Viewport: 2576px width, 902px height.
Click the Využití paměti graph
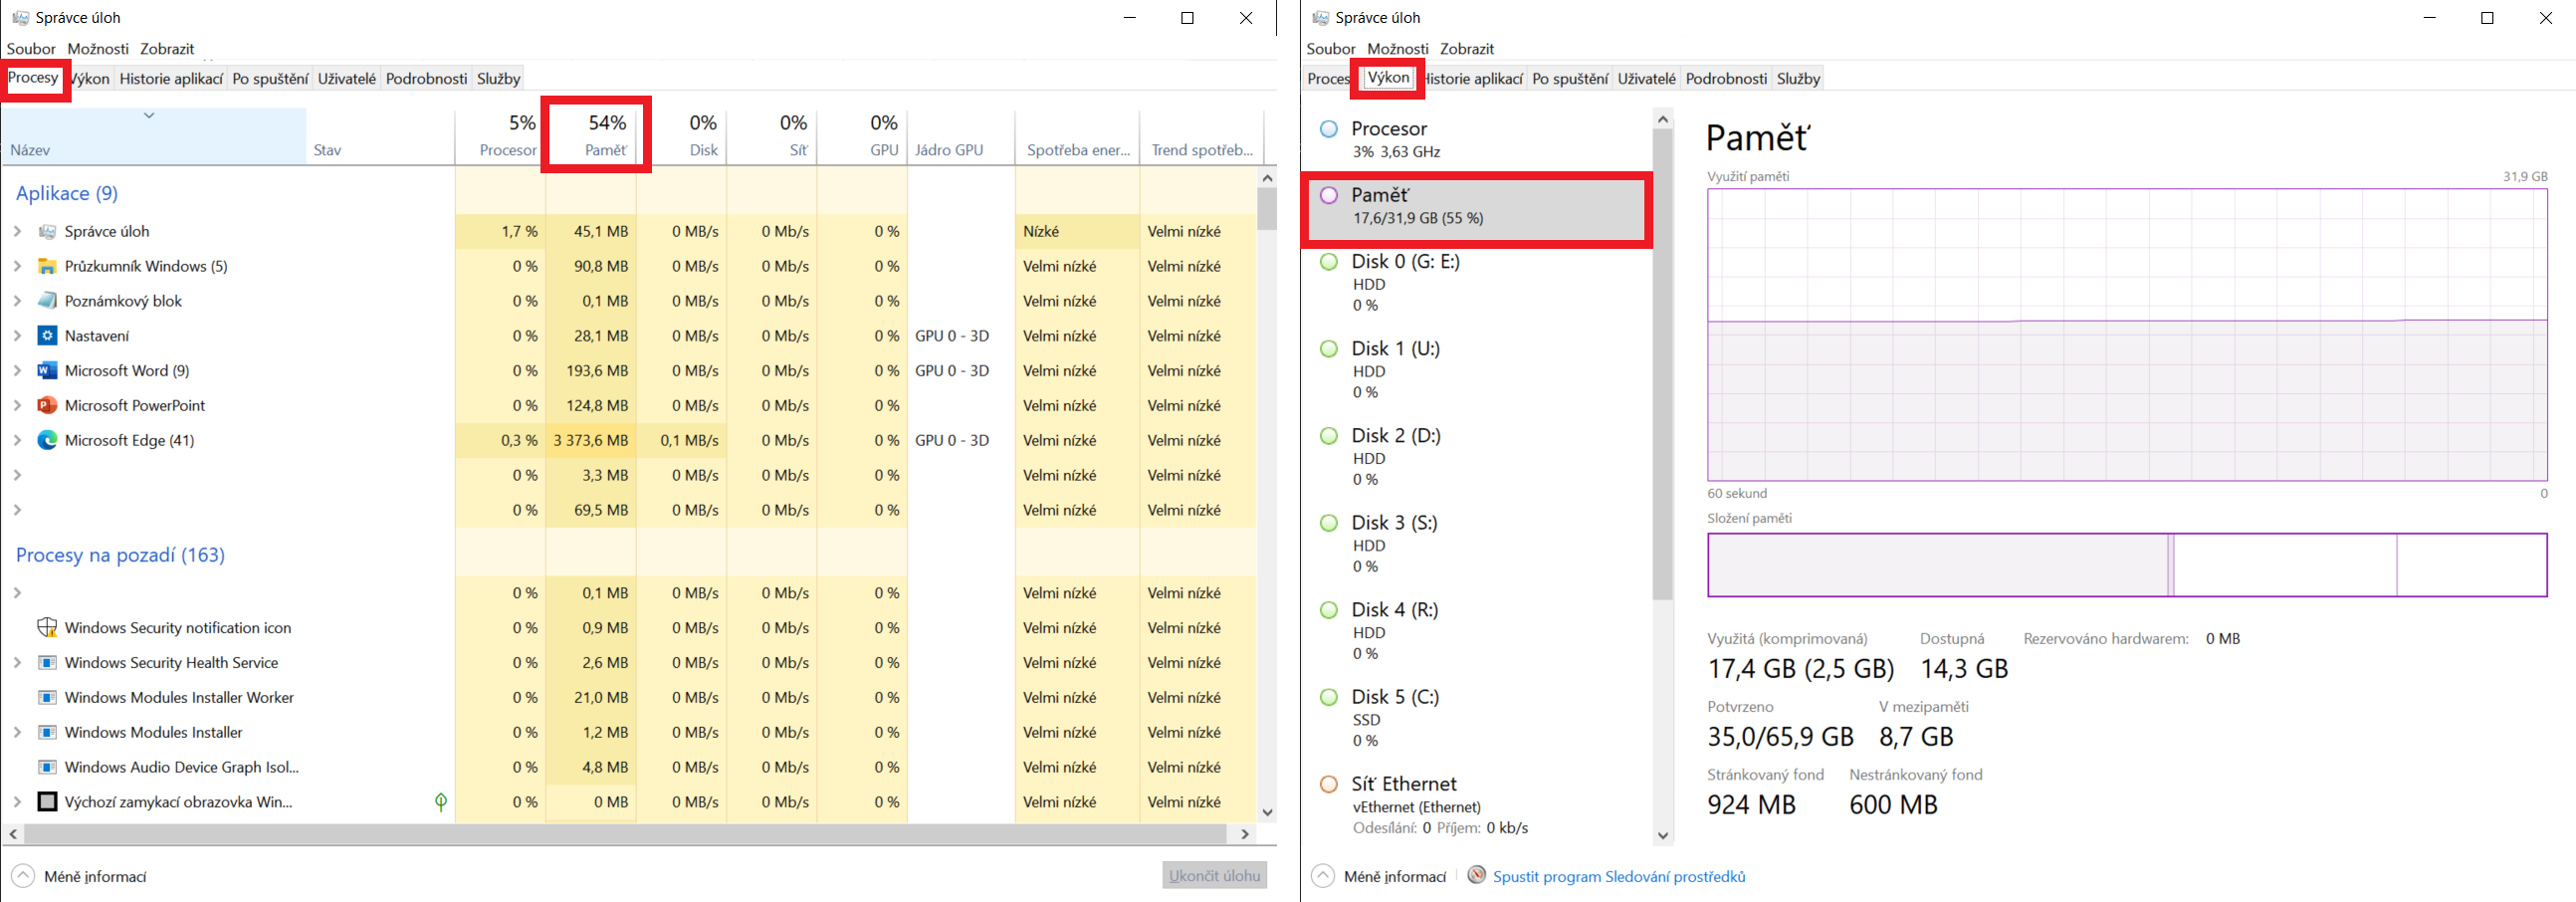tap(2127, 335)
